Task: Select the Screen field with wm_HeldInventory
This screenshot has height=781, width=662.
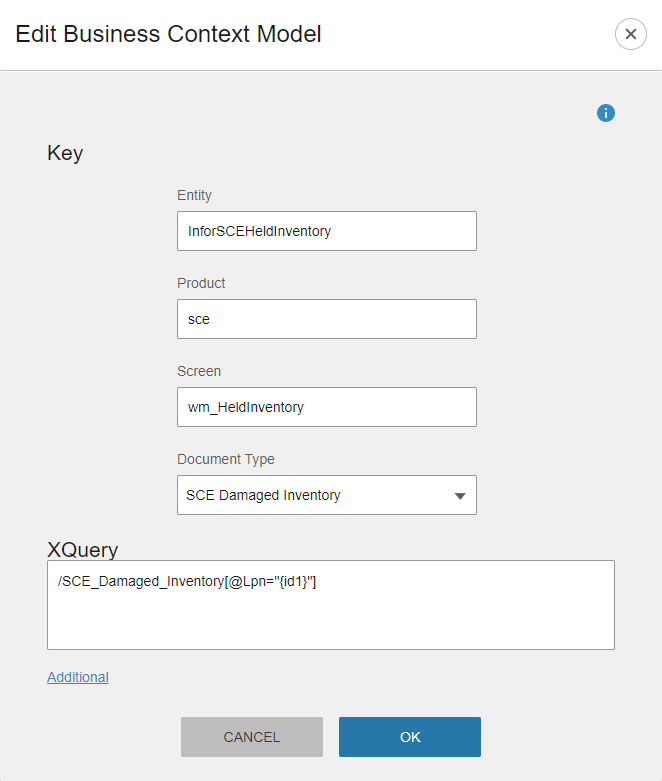Action: (x=326, y=407)
